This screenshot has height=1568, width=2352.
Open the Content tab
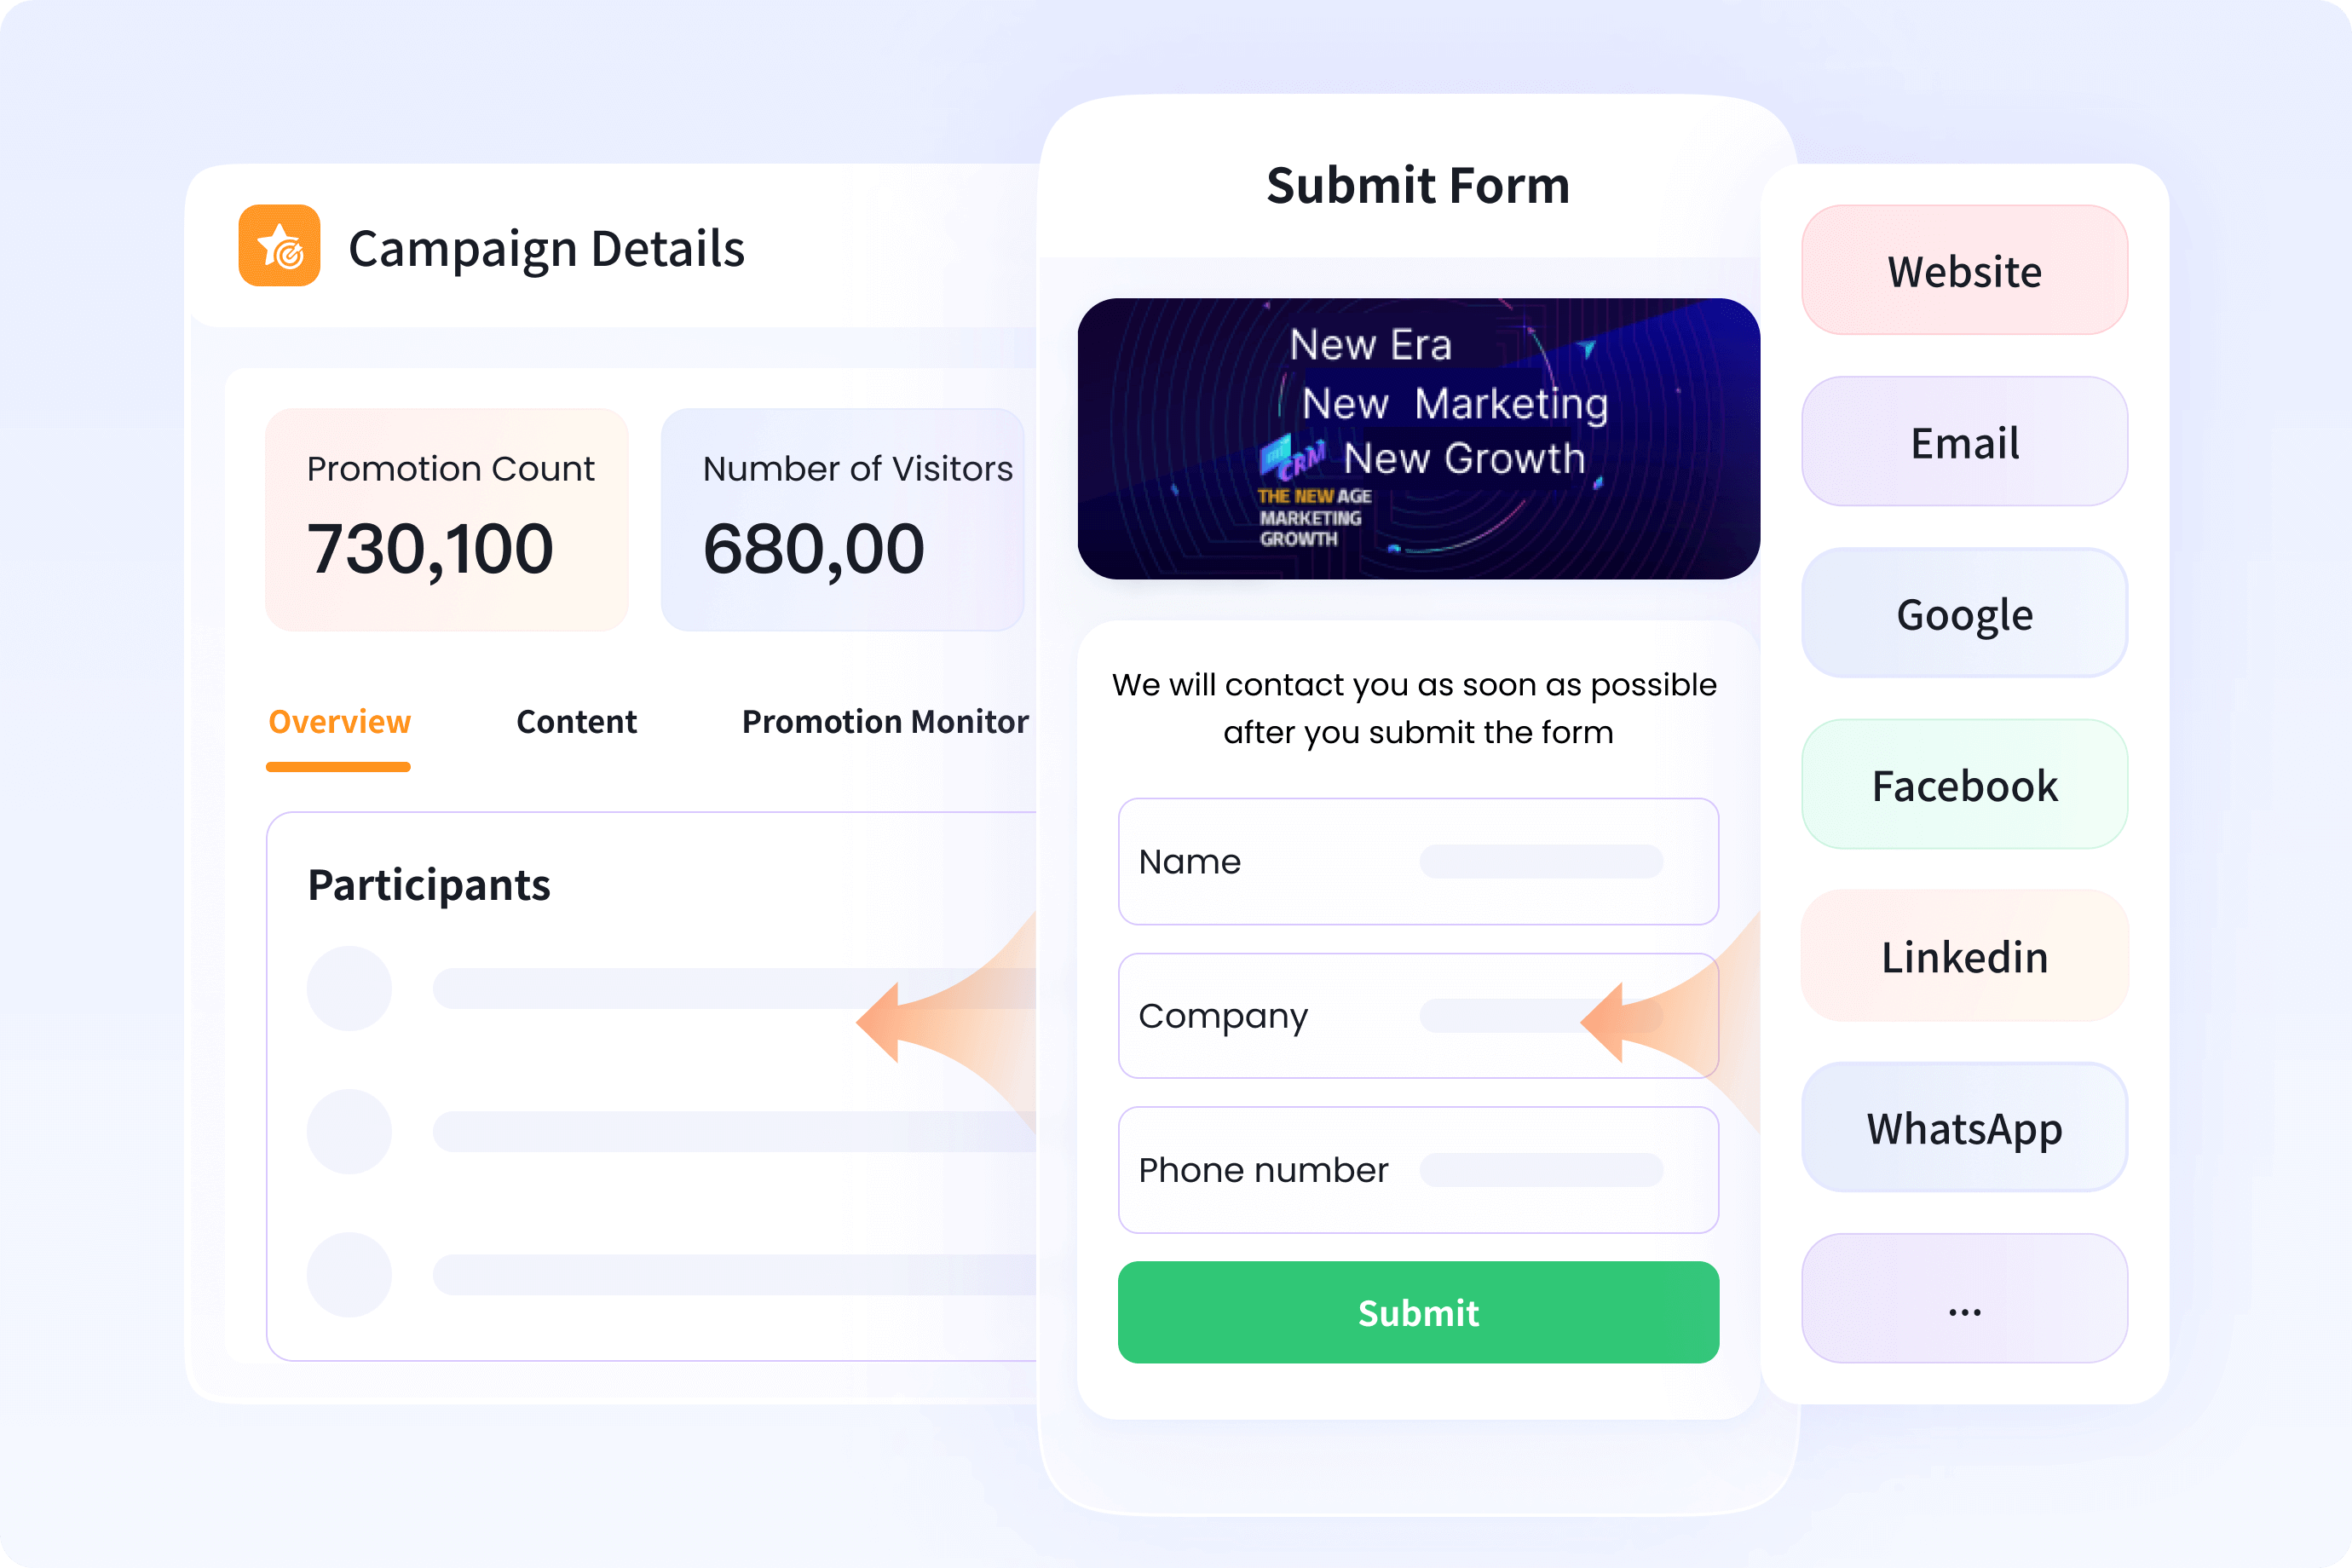576,722
